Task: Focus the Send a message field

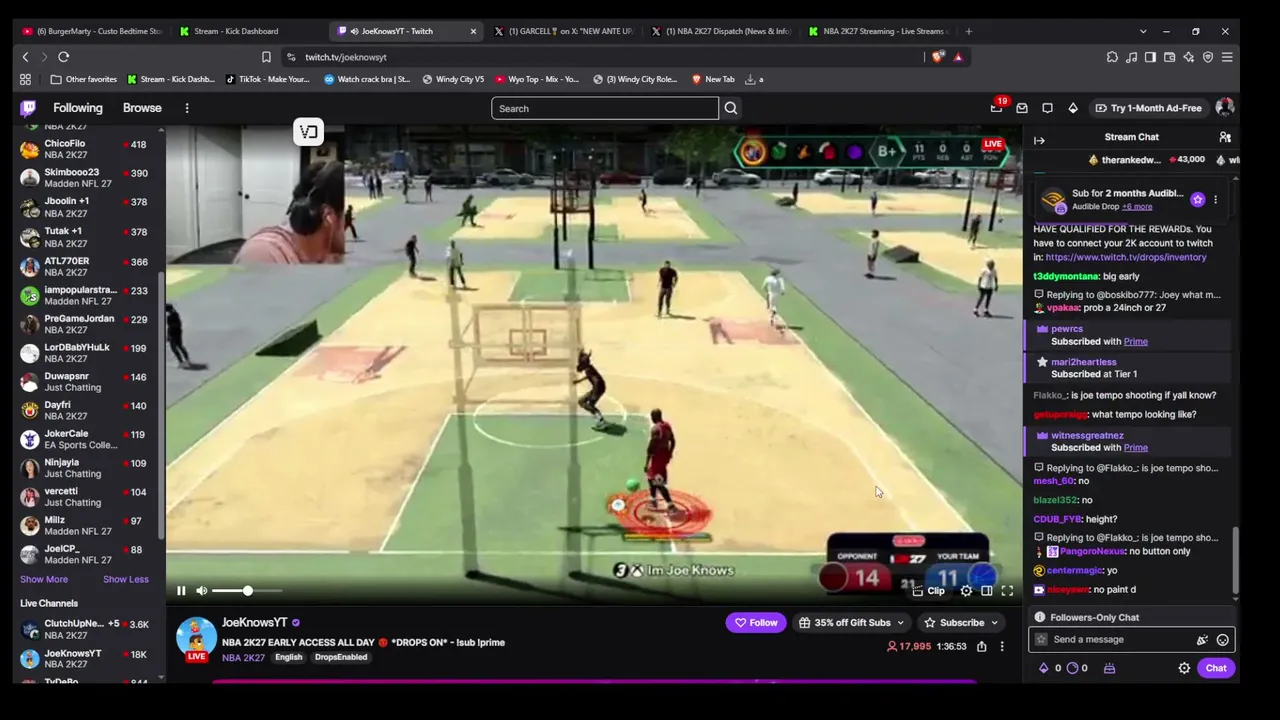Action: pos(1131,640)
